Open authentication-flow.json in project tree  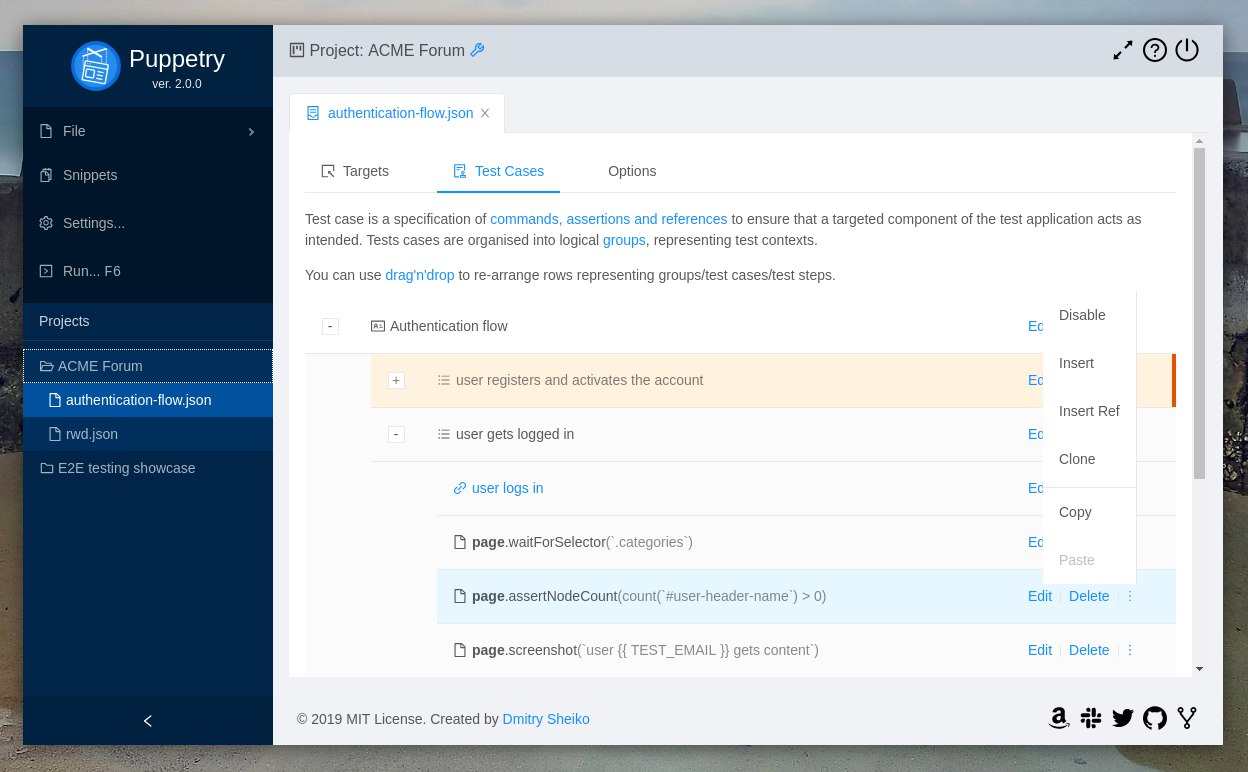[x=148, y=400]
